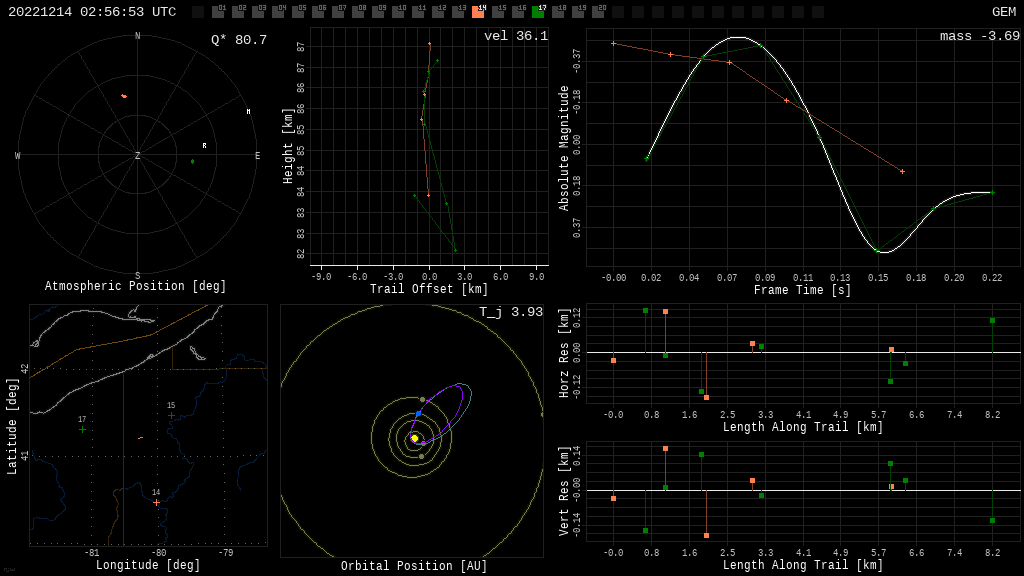Click the T_j 3.93 value

510,312
